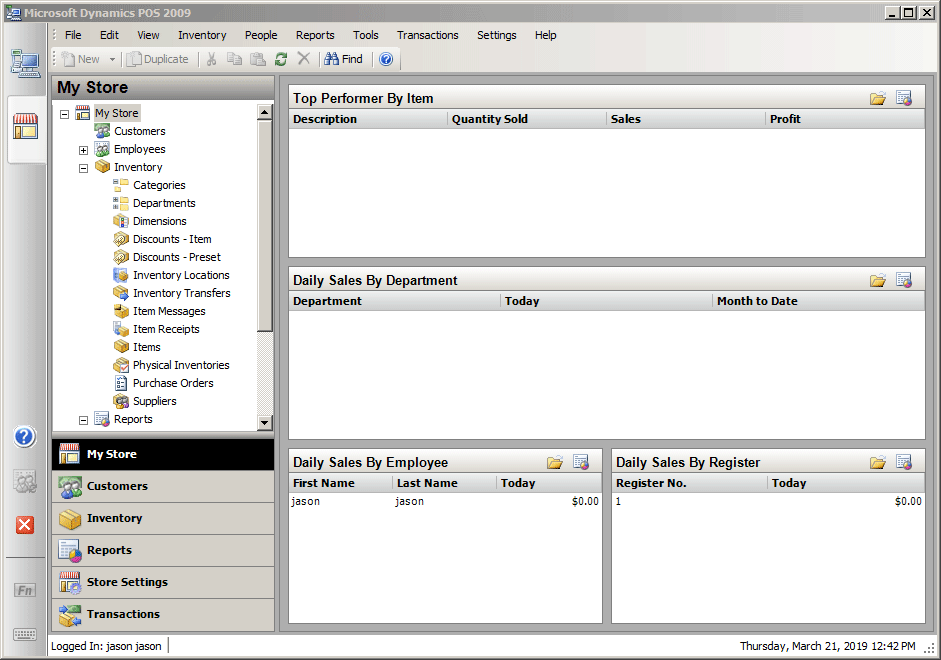
Task: Open folder icon in Top Performer By Item panel
Action: [878, 98]
